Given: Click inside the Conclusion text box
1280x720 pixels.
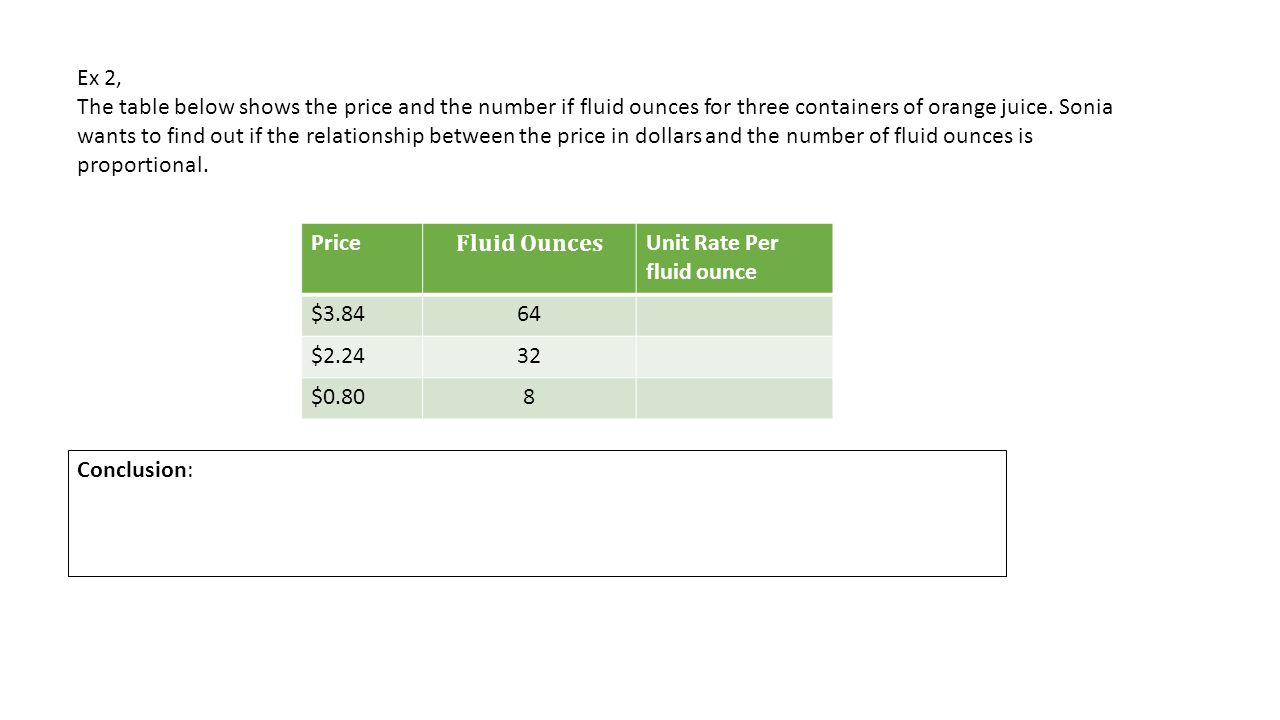Looking at the screenshot, I should point(537,513).
